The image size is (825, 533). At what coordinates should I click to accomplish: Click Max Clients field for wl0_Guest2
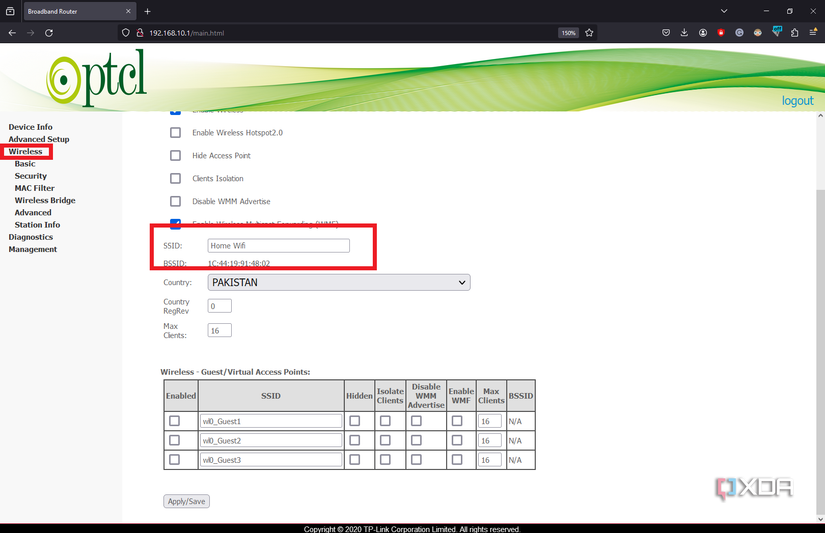tap(489, 440)
